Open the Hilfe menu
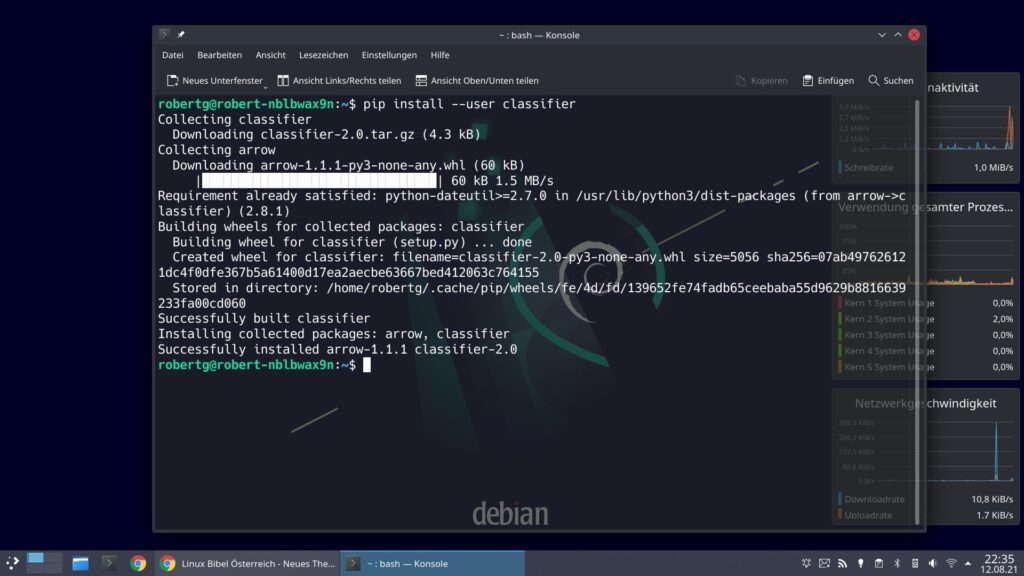This screenshot has height=576, width=1024. point(440,55)
